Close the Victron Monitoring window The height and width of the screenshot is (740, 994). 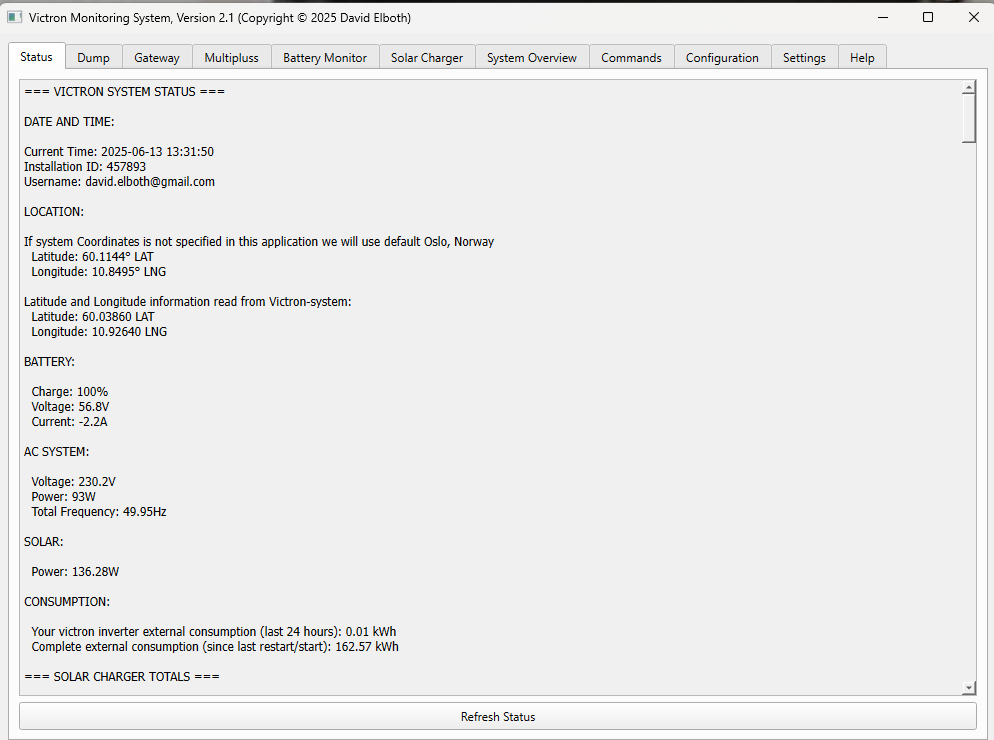coord(974,17)
